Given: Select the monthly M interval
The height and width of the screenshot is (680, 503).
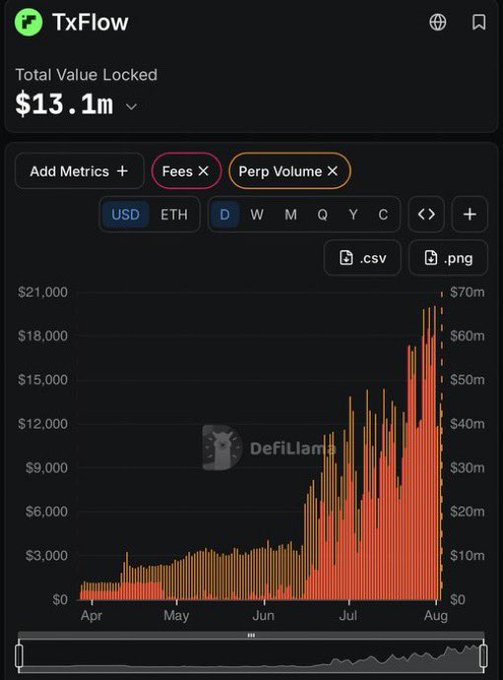Looking at the screenshot, I should coord(291,215).
